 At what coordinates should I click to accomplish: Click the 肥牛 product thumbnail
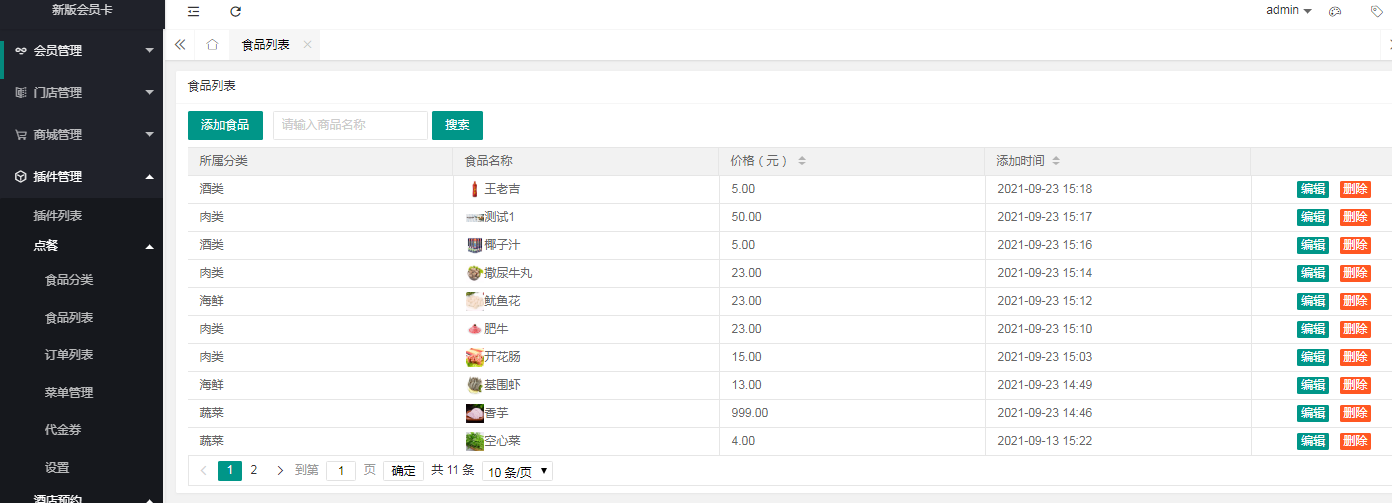pos(474,329)
